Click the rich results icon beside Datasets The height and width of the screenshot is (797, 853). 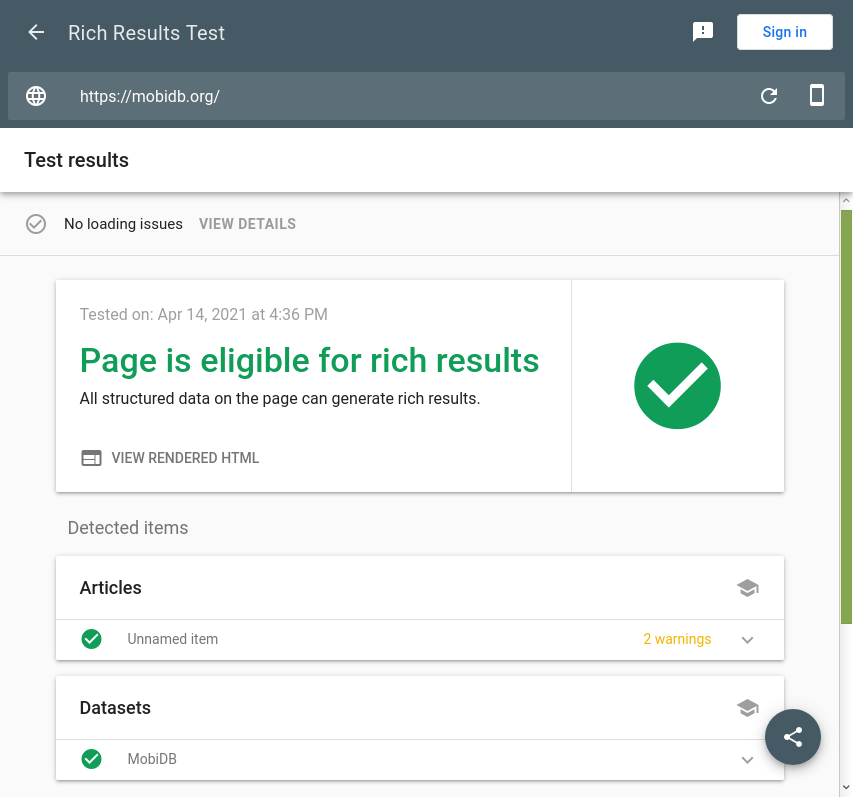click(x=747, y=707)
